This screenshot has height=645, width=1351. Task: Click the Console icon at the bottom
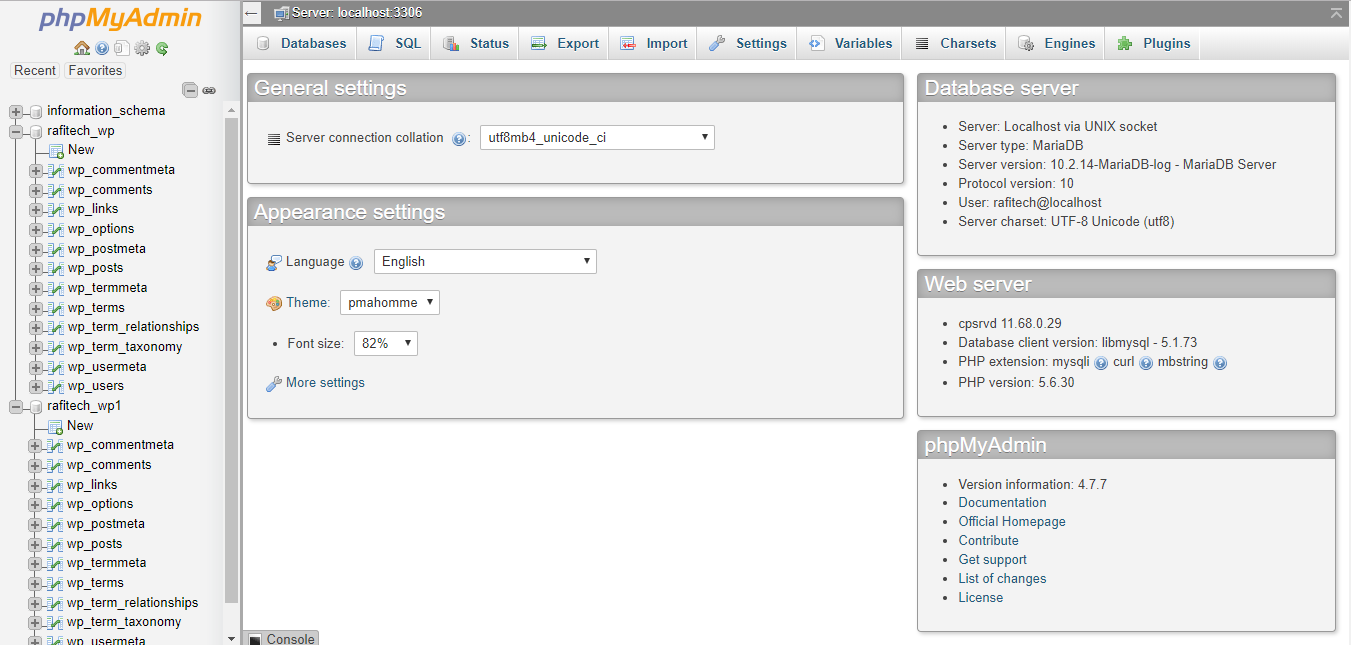[255, 639]
